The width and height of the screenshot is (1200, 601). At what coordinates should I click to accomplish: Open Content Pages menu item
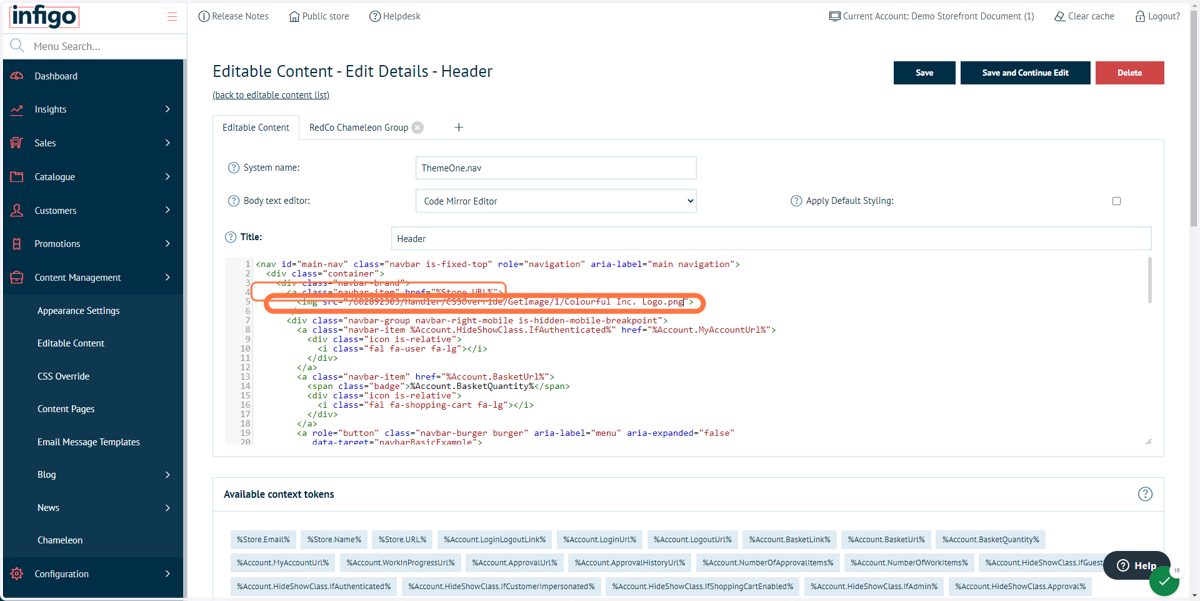66,409
